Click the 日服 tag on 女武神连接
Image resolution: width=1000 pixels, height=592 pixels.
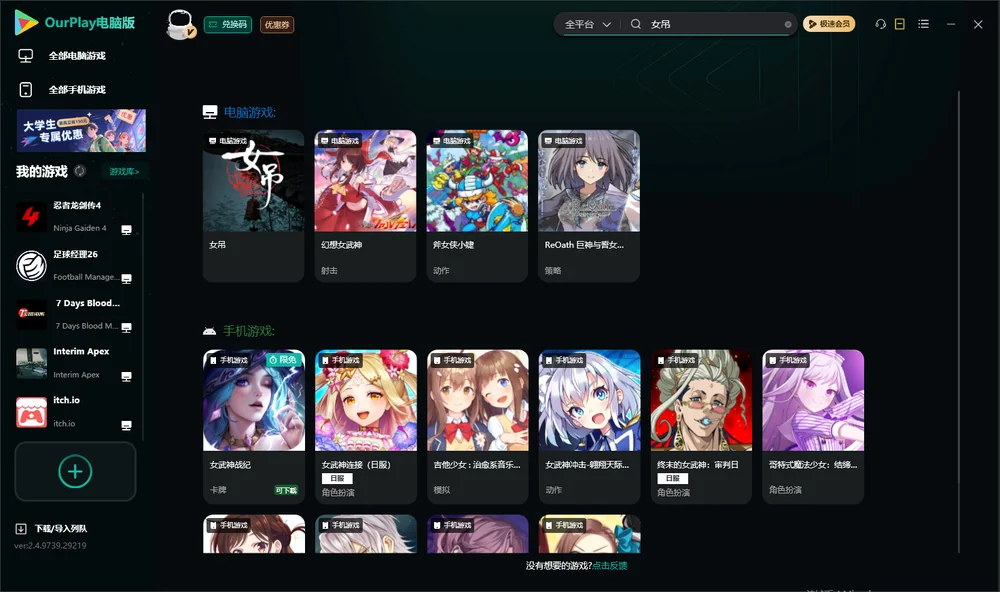point(337,478)
